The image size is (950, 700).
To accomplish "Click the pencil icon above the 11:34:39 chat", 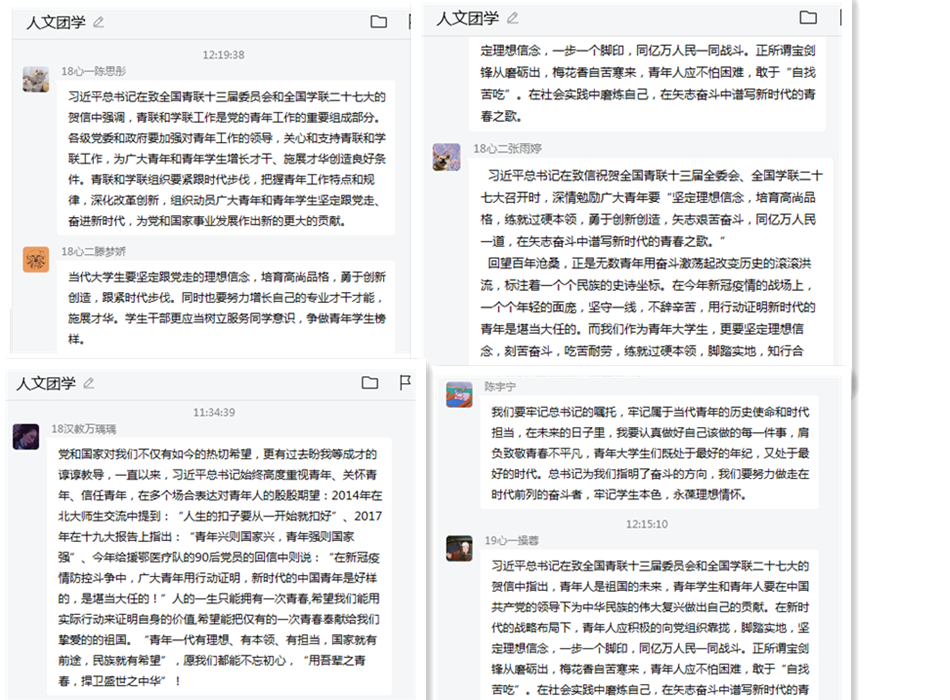I will tap(89, 383).
